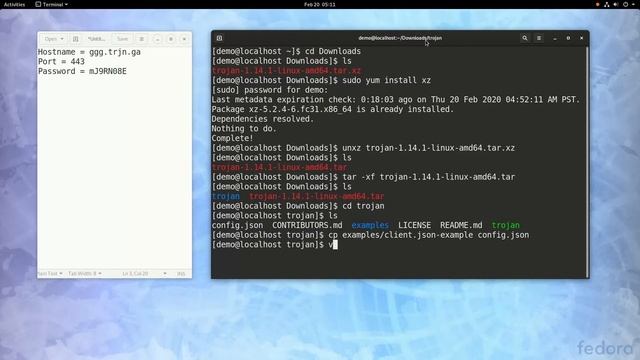Viewport: 640px width, 360px height.
Task: Click the Save button in text editor
Action: pos(122,39)
